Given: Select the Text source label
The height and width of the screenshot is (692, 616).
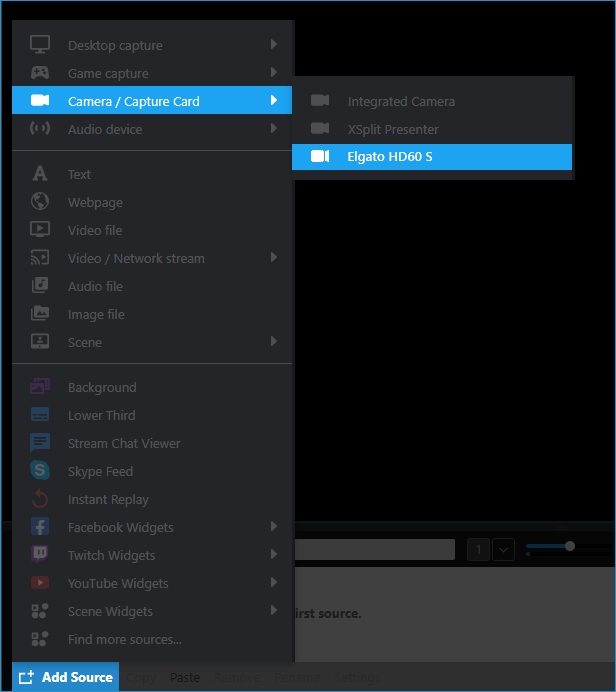Looking at the screenshot, I should (79, 174).
